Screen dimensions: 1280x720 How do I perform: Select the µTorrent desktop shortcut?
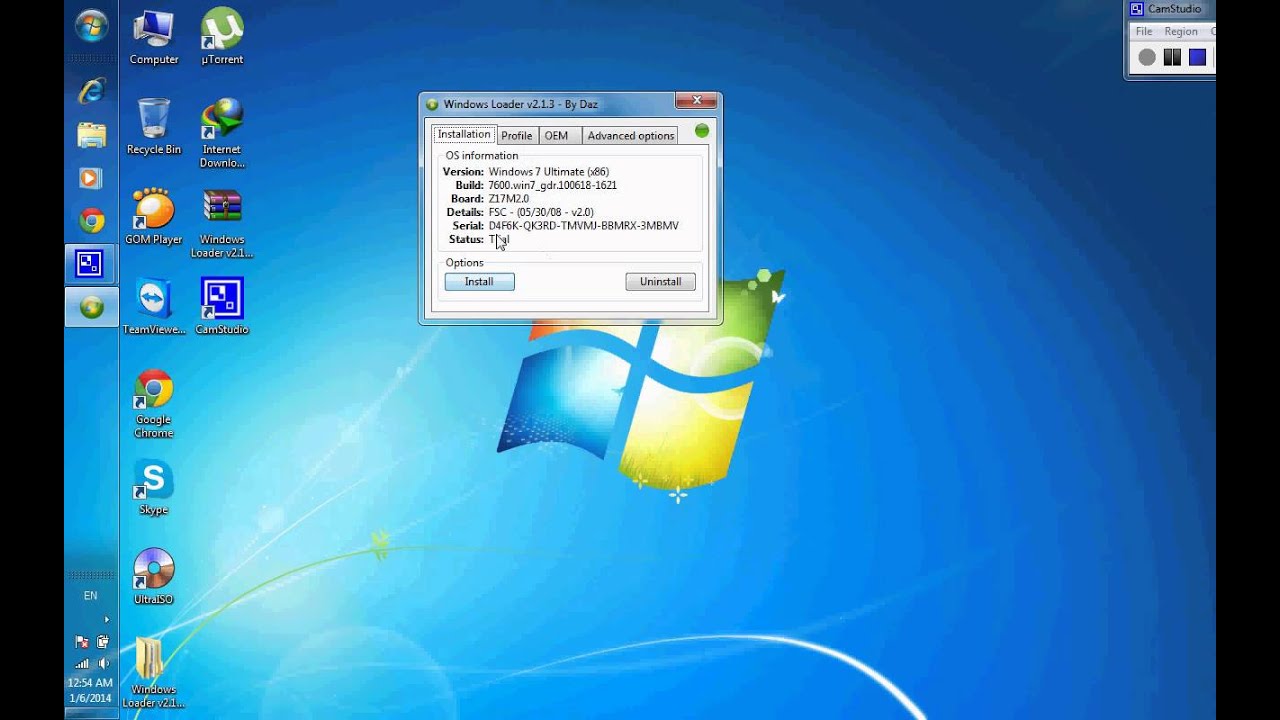(222, 37)
